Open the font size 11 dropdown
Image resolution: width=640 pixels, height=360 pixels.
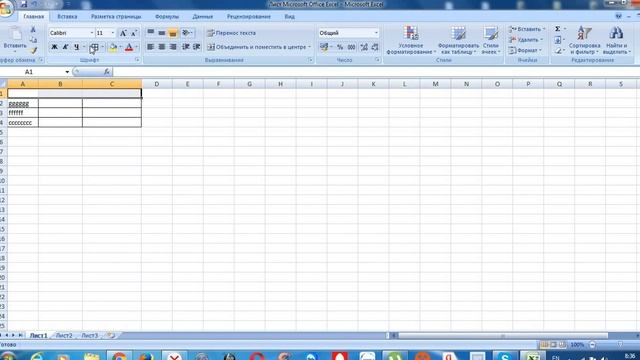[x=113, y=33]
